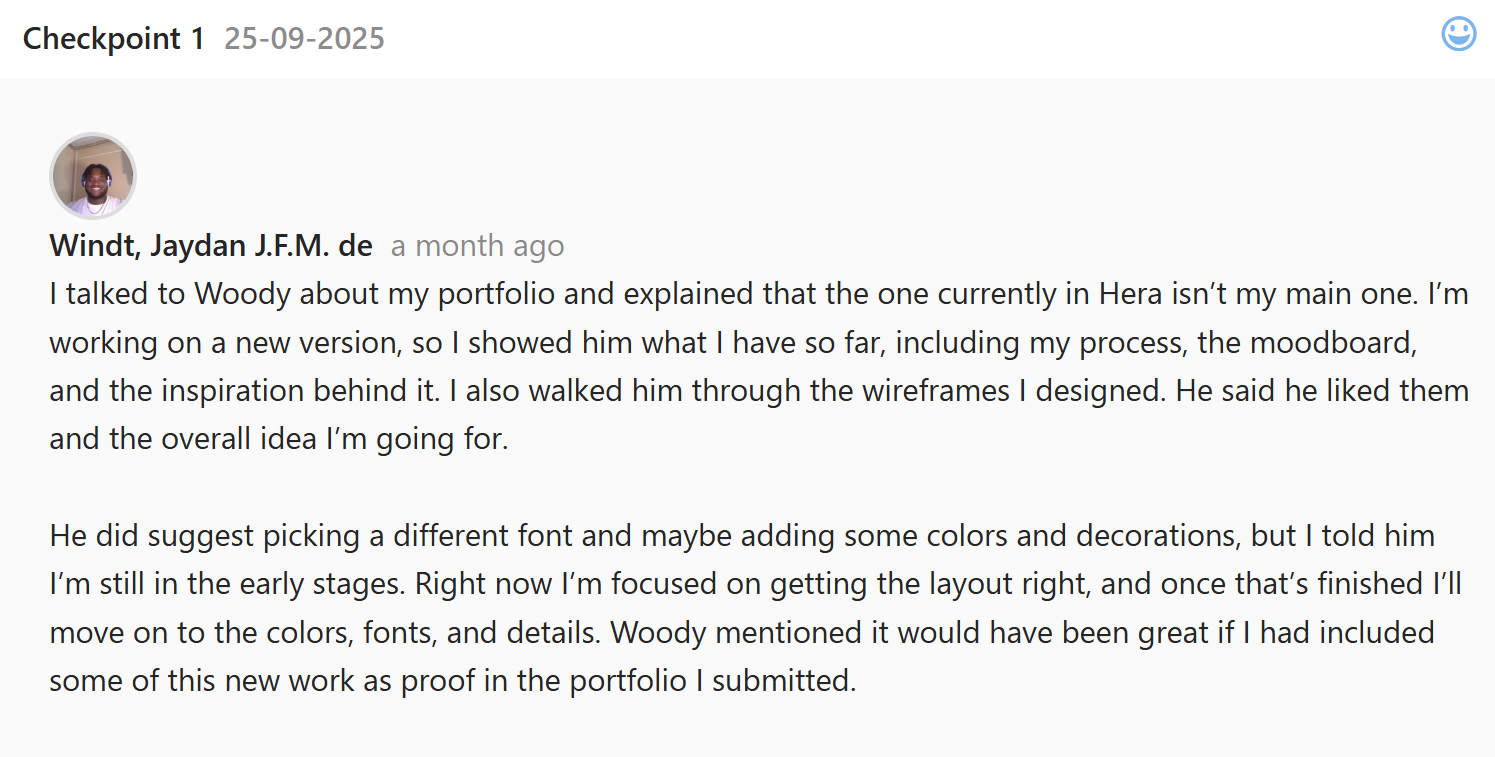Click the smiley face feedback icon

coord(1458,35)
